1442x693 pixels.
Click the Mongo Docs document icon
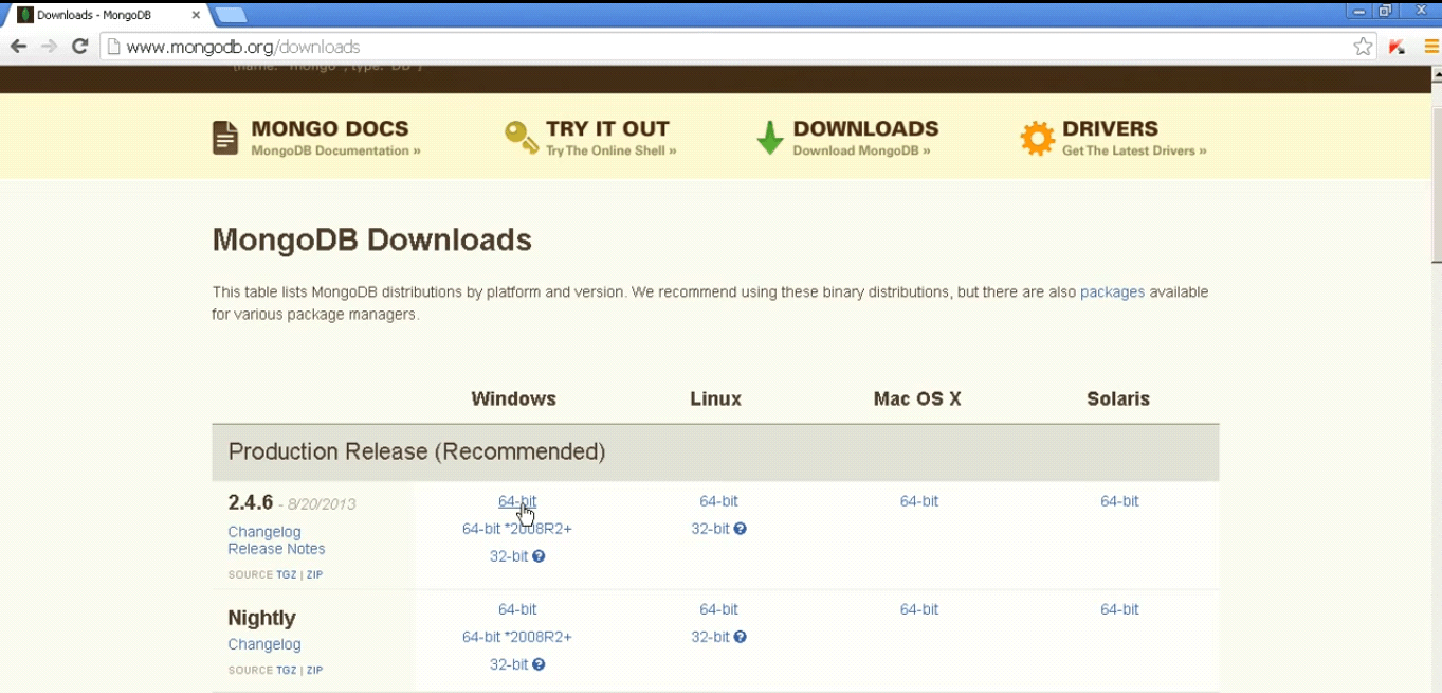pyautogui.click(x=225, y=138)
